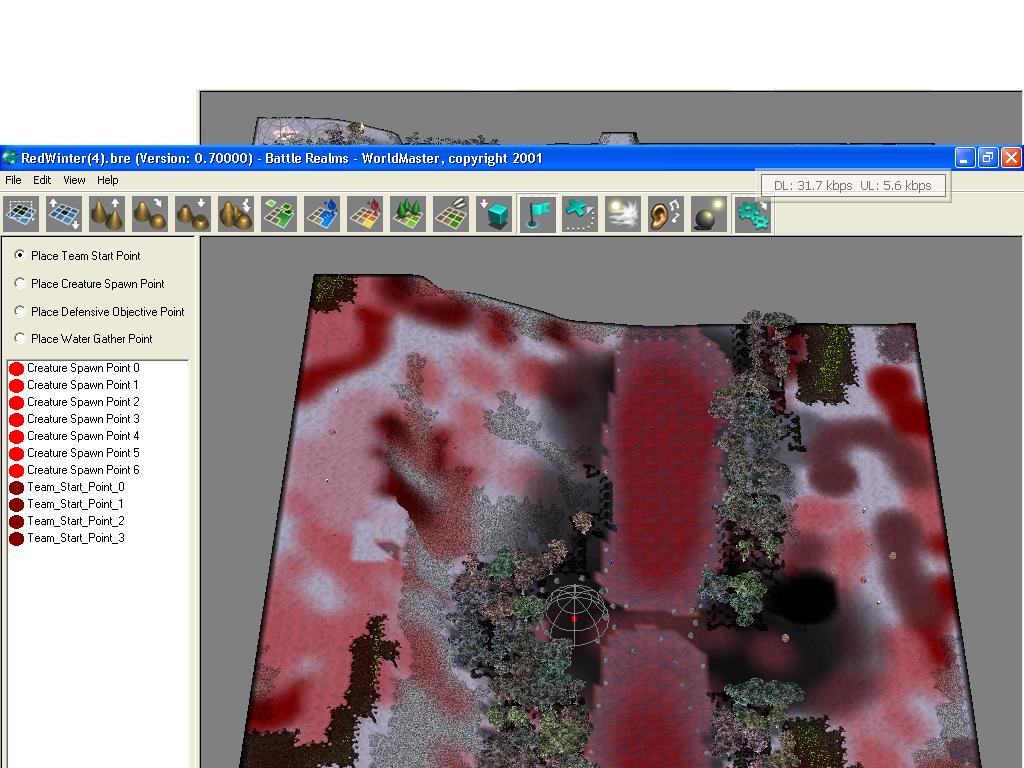Screen dimensions: 1024x768
Task: Restore down the WorldMaster window
Action: pyautogui.click(x=988, y=157)
